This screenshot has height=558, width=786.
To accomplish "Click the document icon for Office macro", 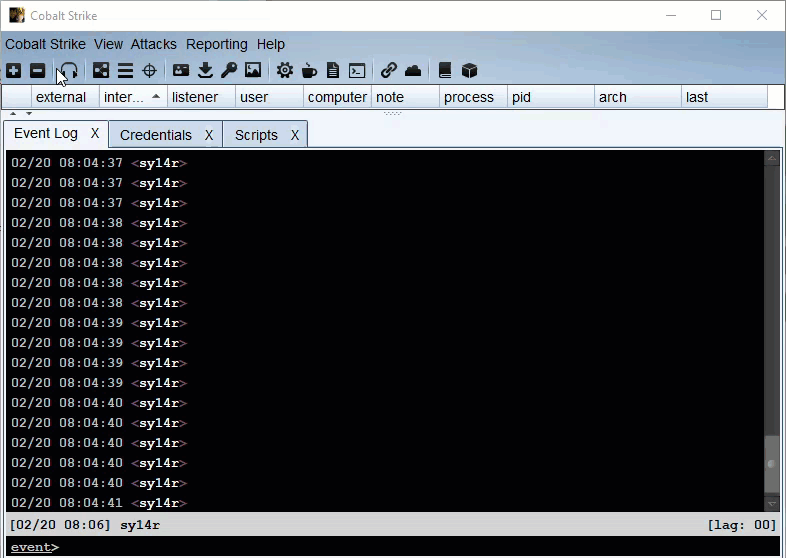I will [333, 71].
